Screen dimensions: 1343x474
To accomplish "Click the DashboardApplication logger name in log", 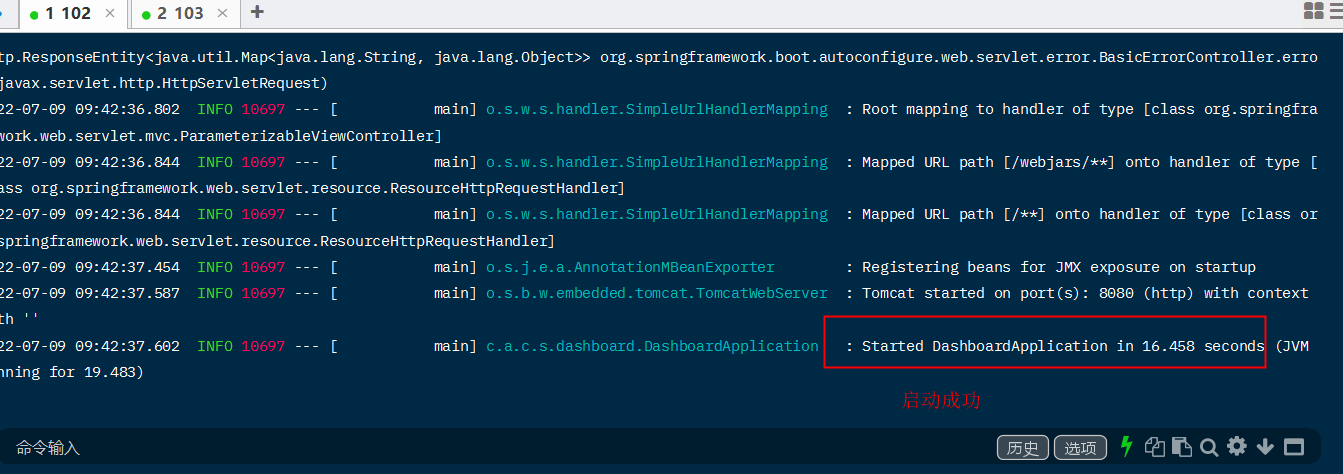I will click(652, 346).
